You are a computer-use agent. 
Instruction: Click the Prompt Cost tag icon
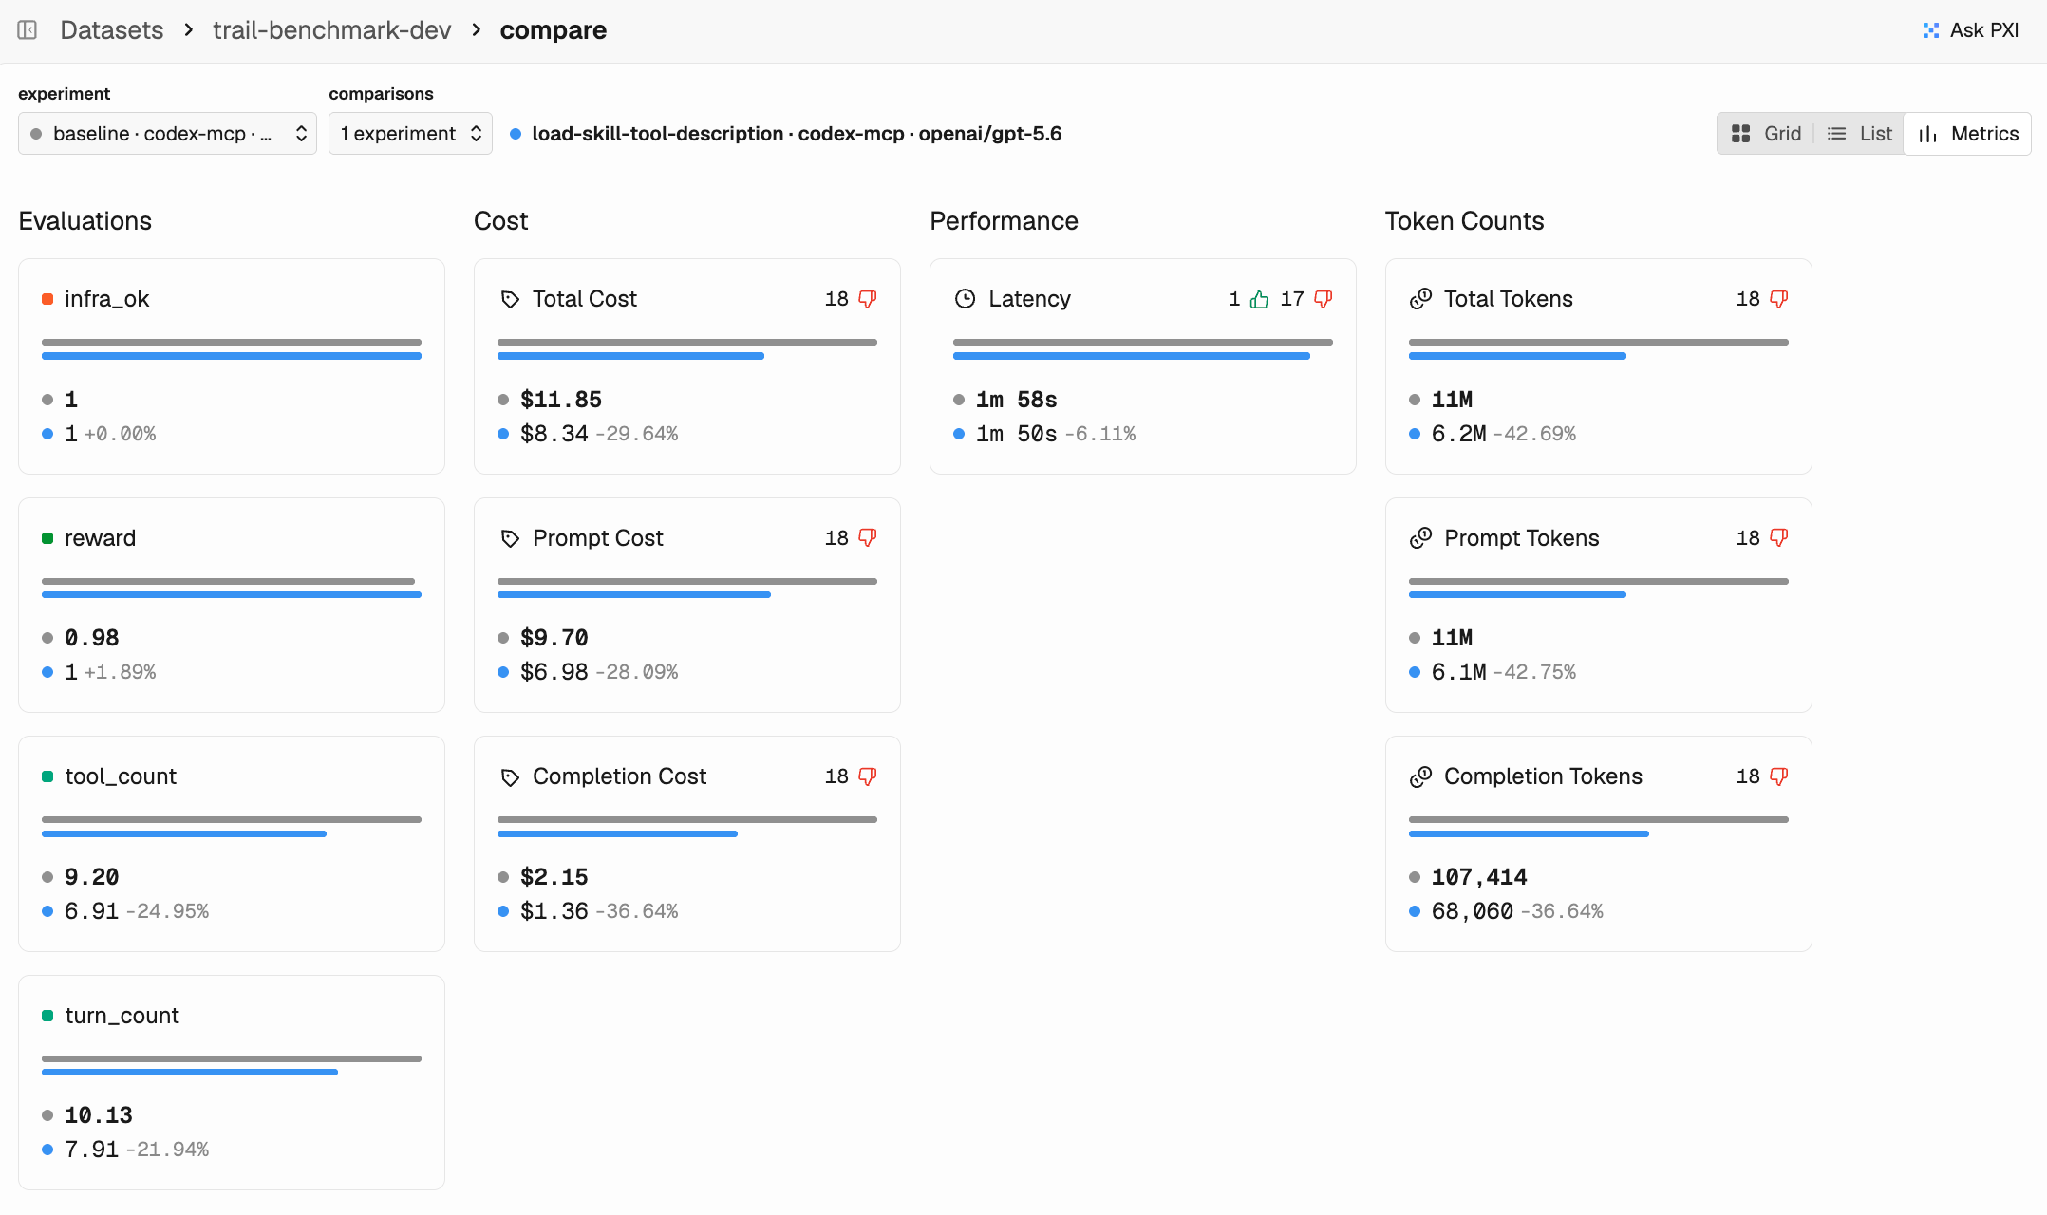510,539
